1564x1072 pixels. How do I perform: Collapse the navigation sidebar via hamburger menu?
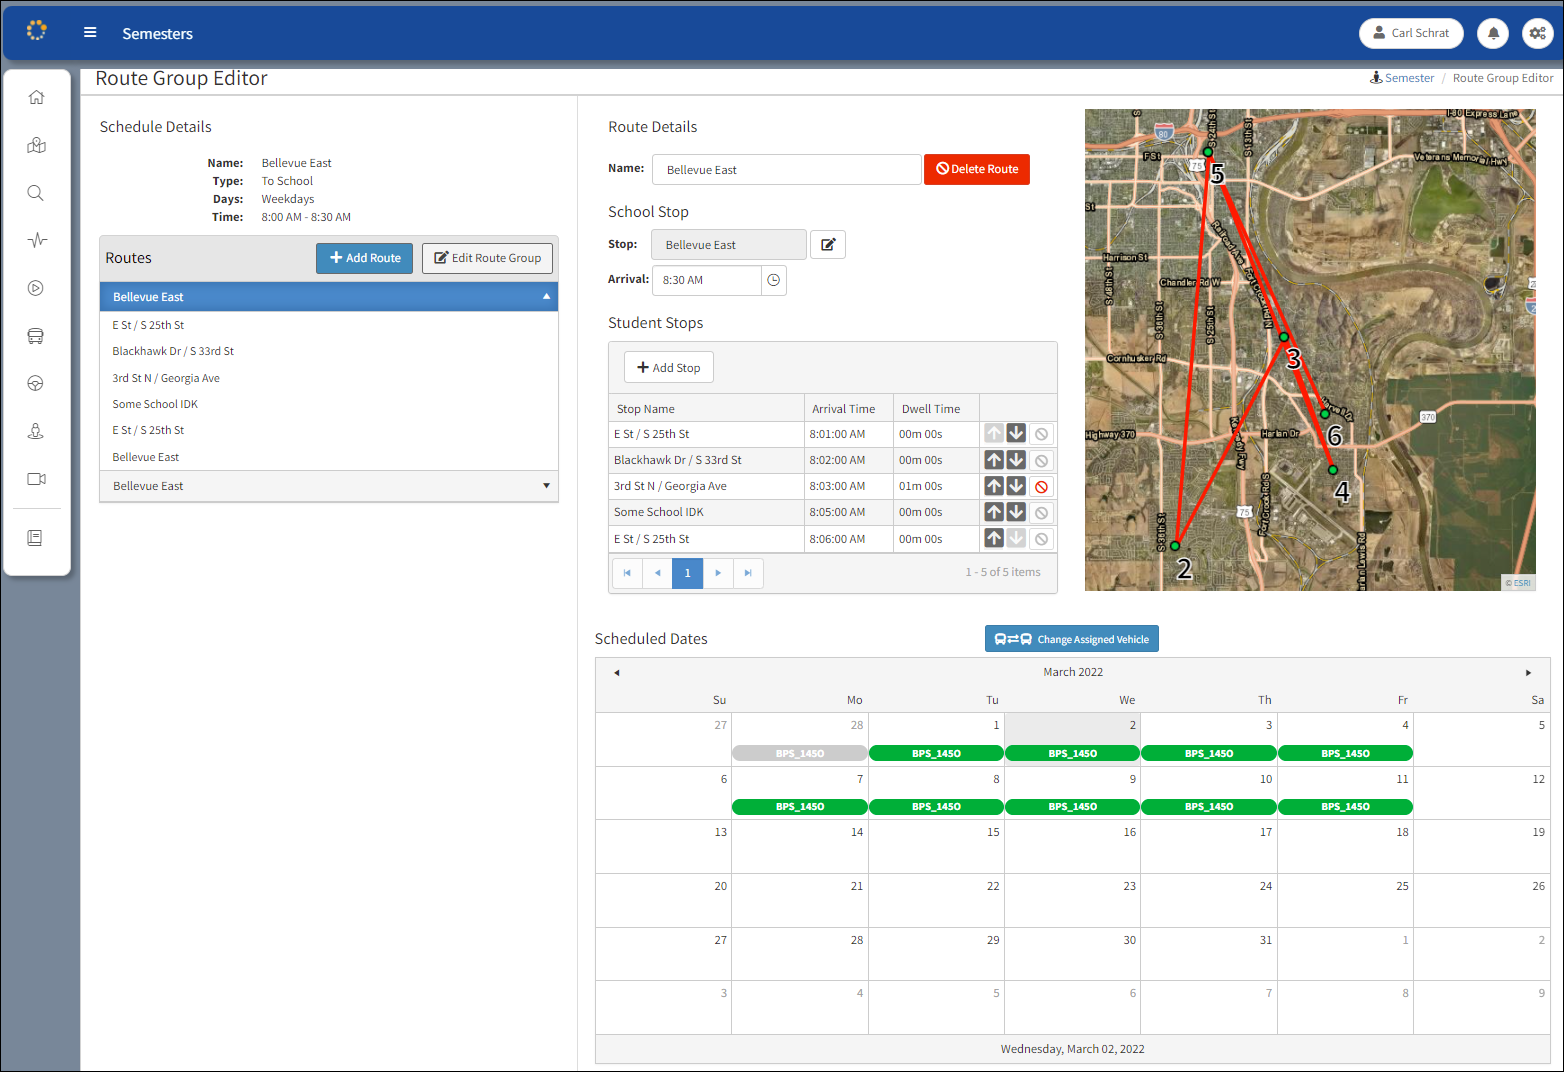[x=90, y=31]
